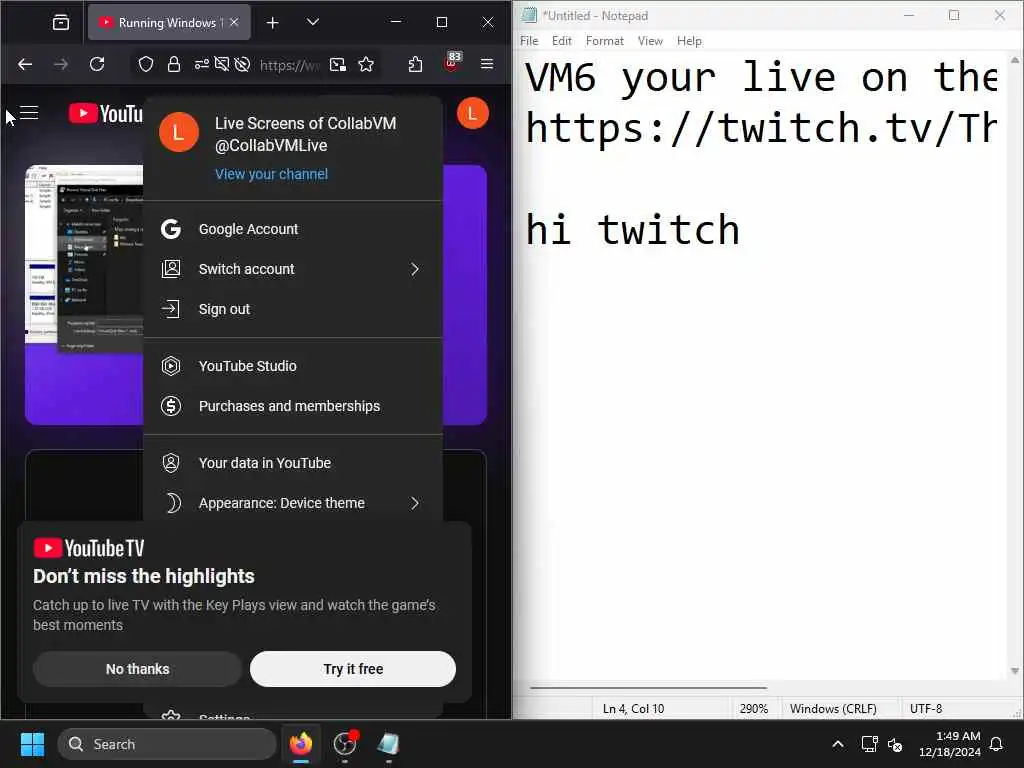
Task: Expand the list all tabs chevron
Action: [313, 22]
